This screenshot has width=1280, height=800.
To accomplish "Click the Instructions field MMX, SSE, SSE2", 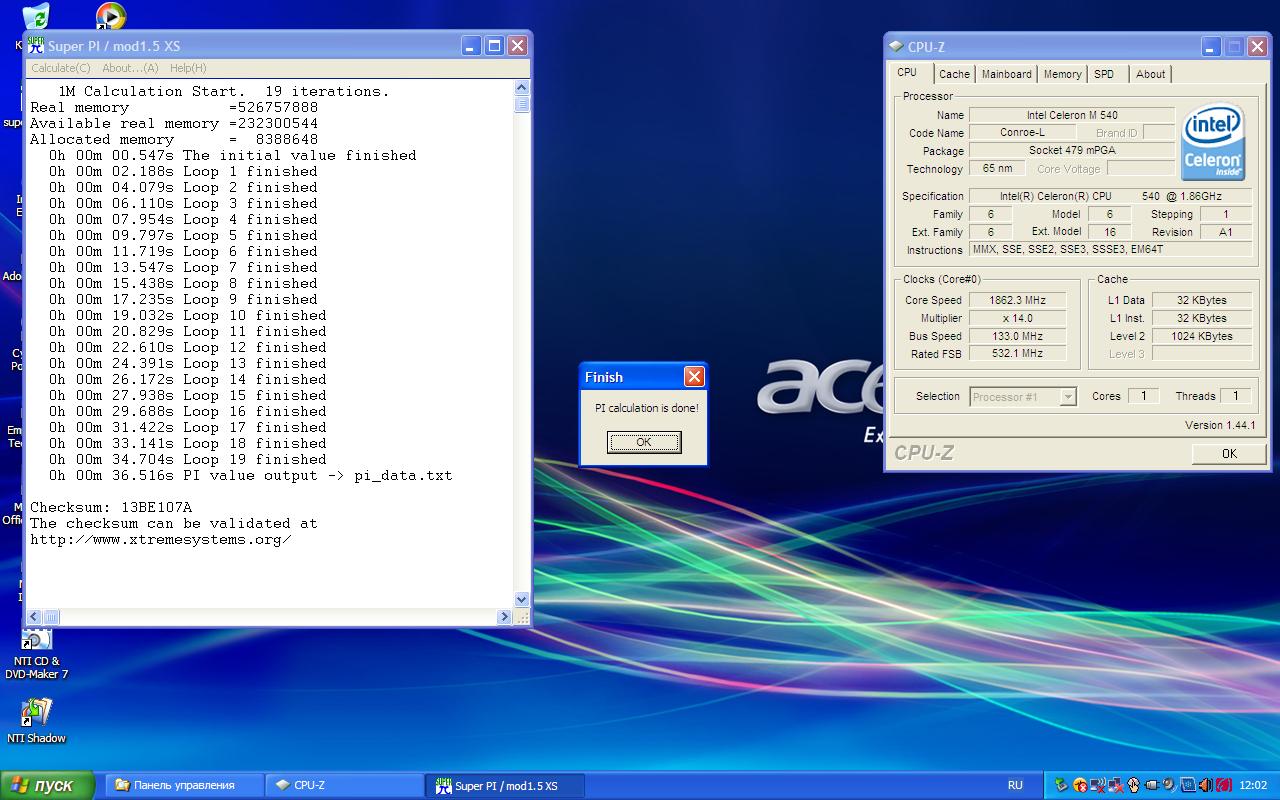I will (1111, 249).
